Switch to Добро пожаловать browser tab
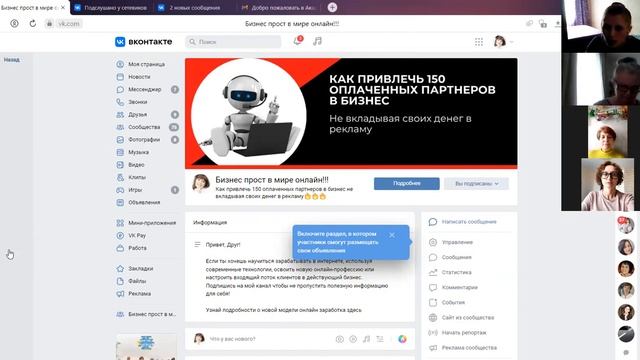640x360 pixels. coord(279,8)
